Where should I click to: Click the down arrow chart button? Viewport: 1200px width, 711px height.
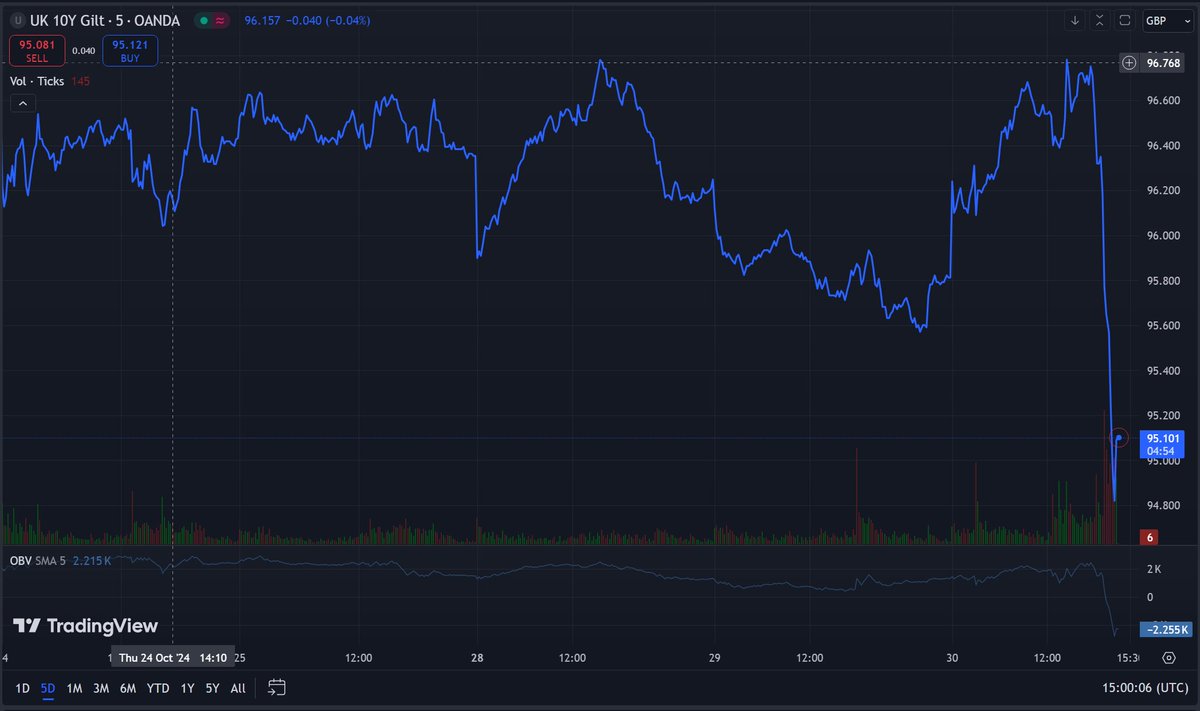point(1075,20)
